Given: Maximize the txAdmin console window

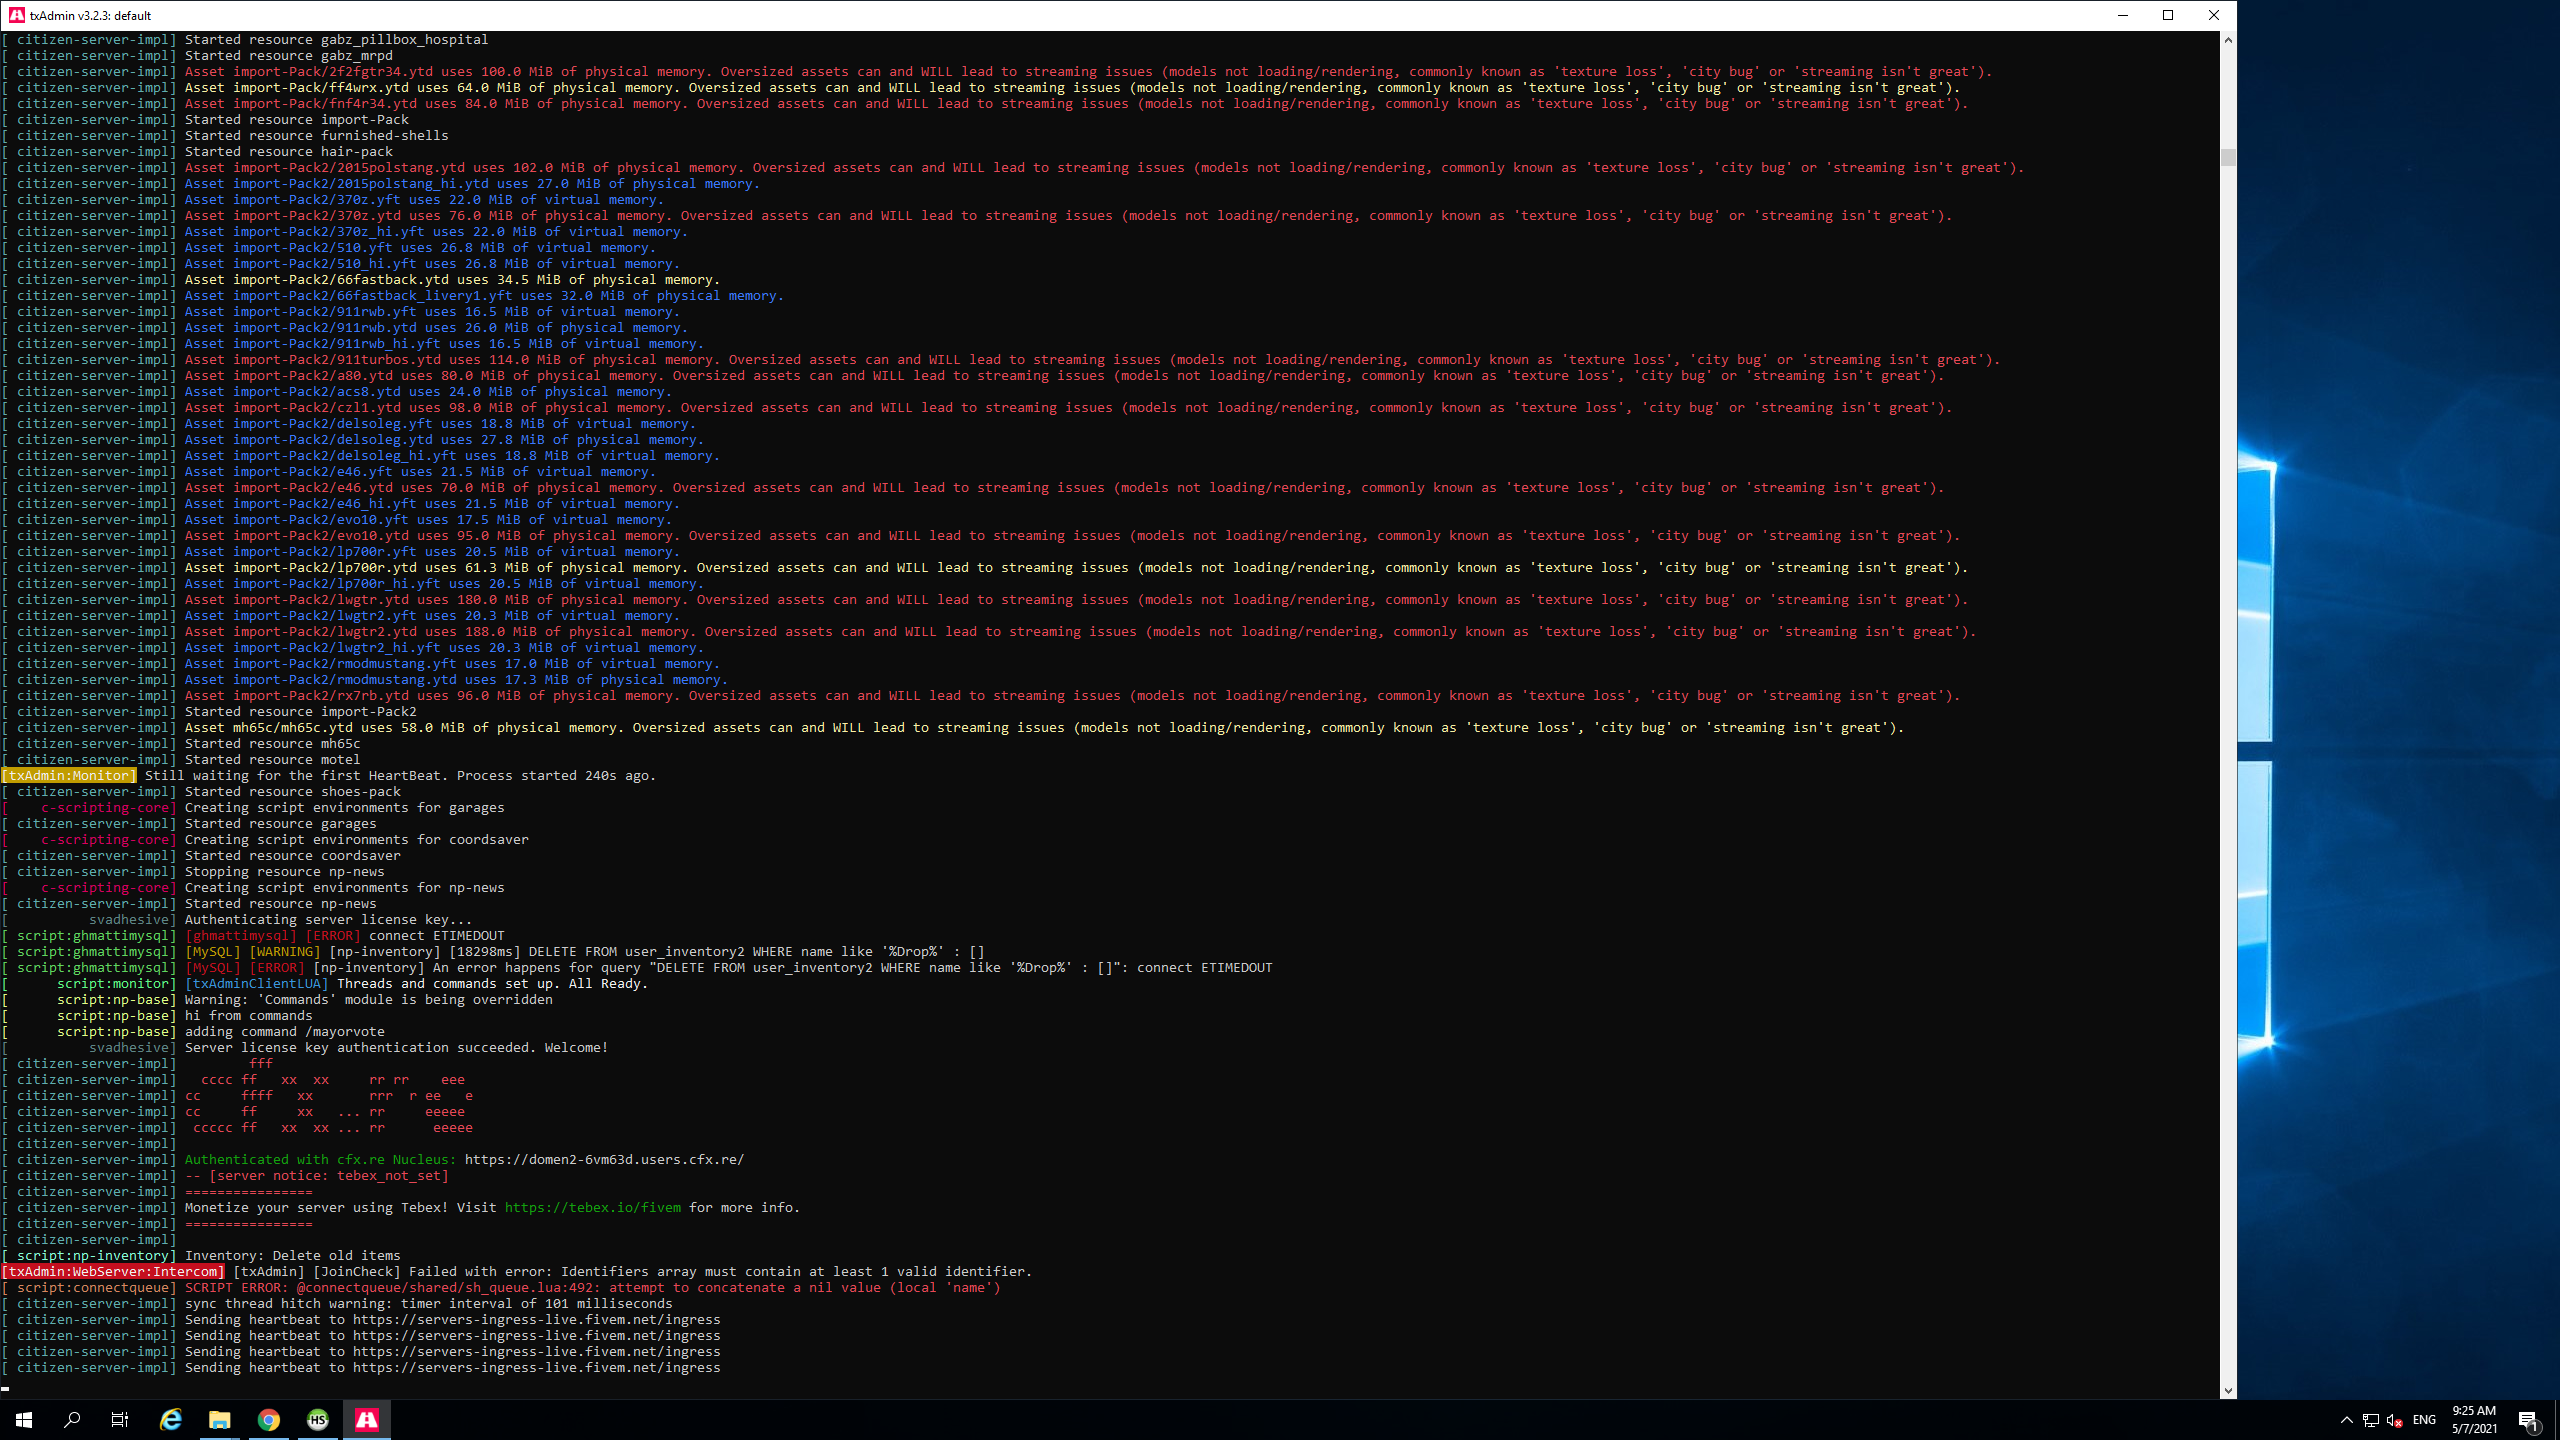Looking at the screenshot, I should click(2168, 15).
